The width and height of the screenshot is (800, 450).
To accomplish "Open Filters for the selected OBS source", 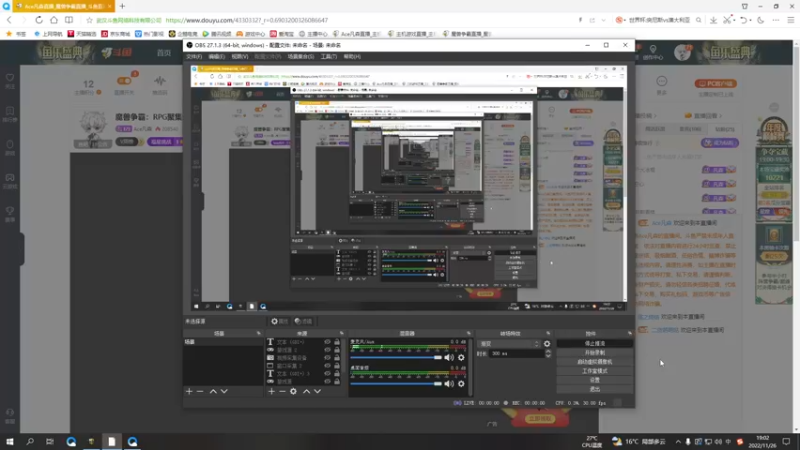I will click(x=304, y=321).
